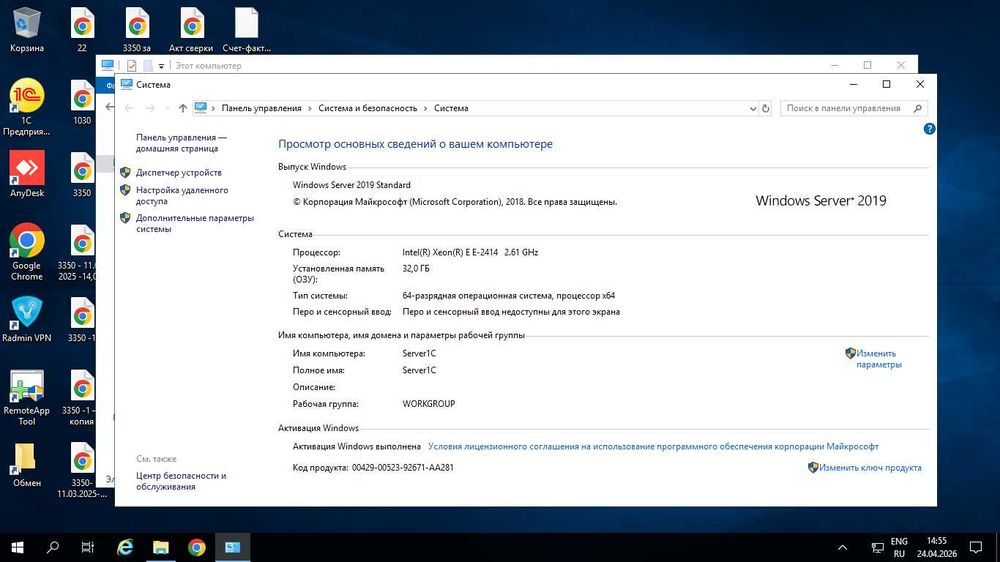The image size is (1000, 562).
Task: Refresh the System control panel page
Action: click(765, 108)
